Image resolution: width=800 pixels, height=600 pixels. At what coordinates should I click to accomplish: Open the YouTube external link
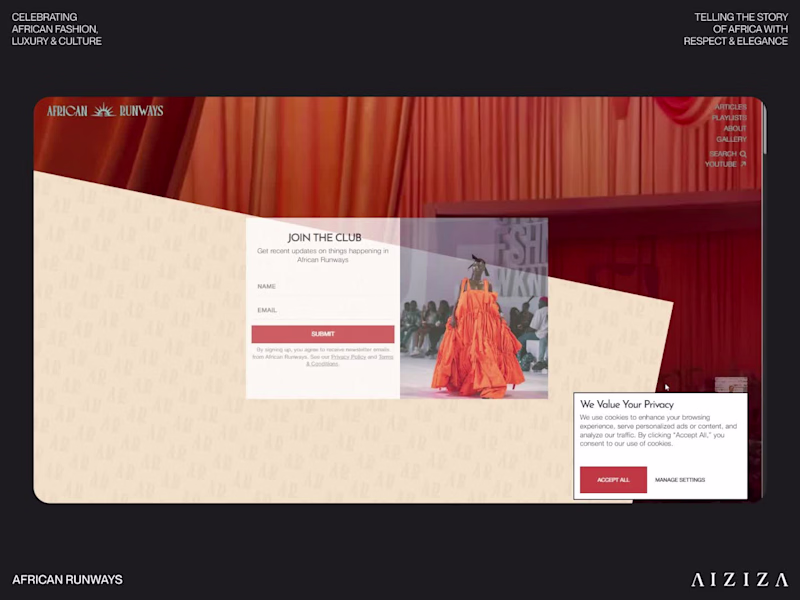coord(726,164)
